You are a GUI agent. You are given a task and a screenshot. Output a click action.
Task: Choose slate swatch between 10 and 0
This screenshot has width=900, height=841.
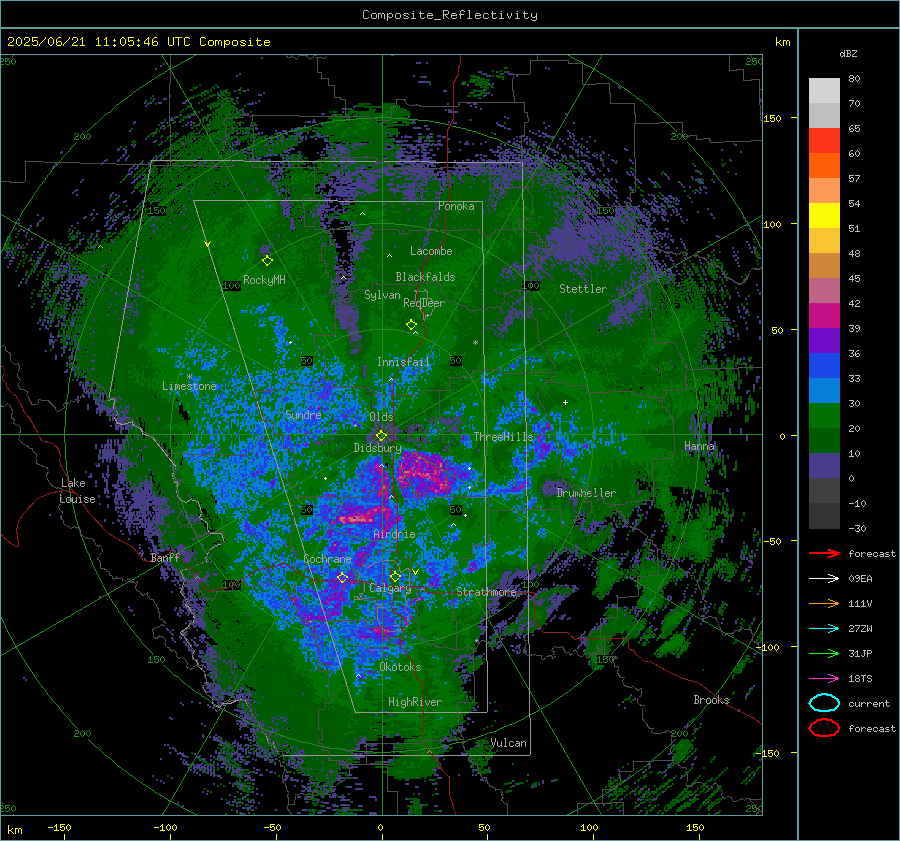tap(824, 466)
